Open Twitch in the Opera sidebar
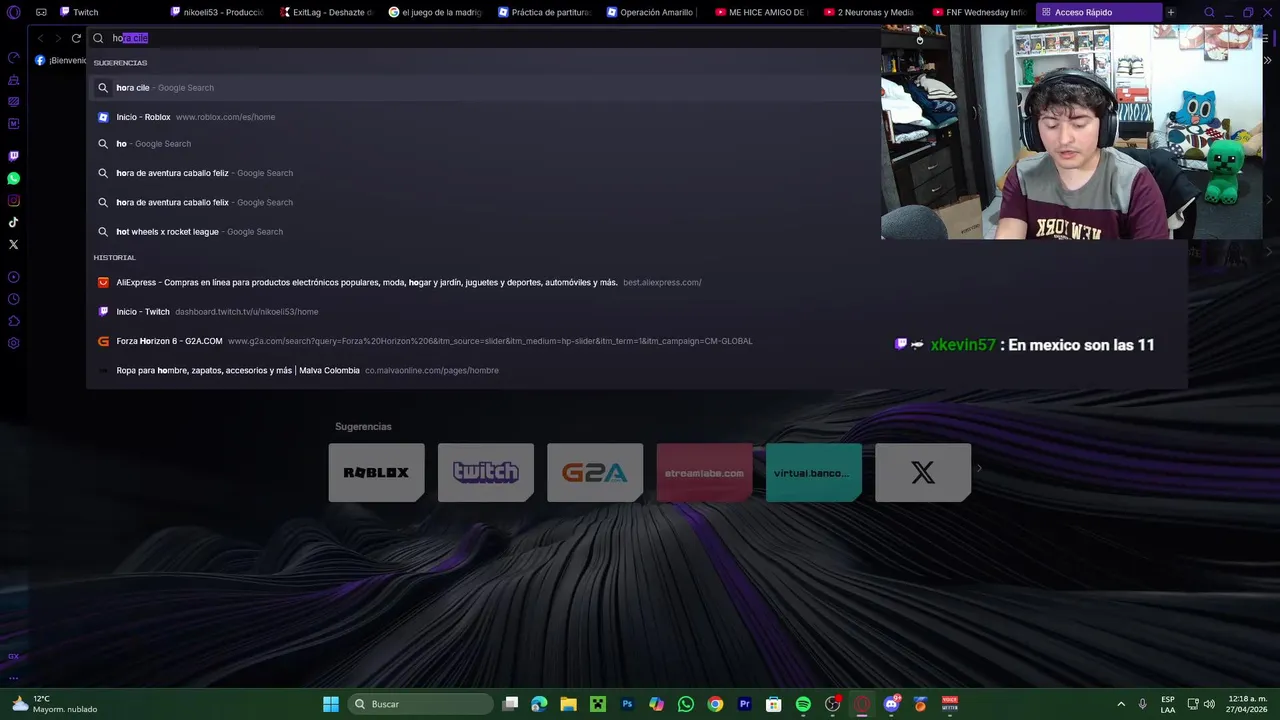The width and height of the screenshot is (1280, 720). tap(14, 156)
